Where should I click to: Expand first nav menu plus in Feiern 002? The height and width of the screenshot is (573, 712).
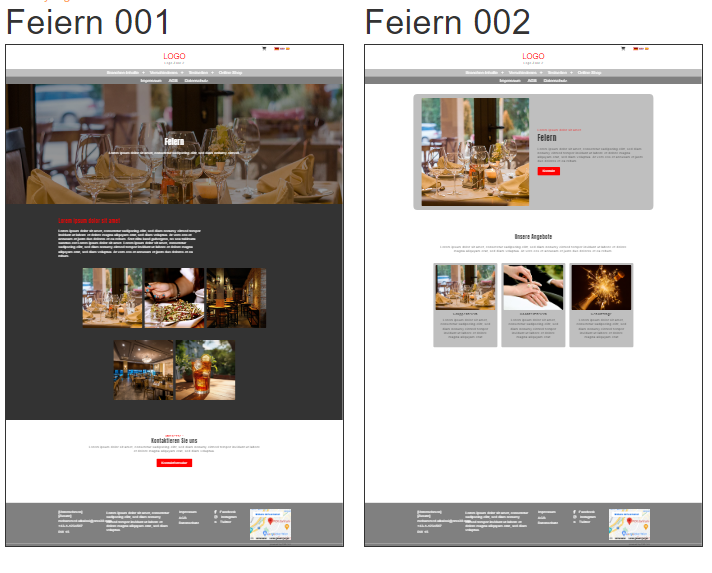pos(502,73)
